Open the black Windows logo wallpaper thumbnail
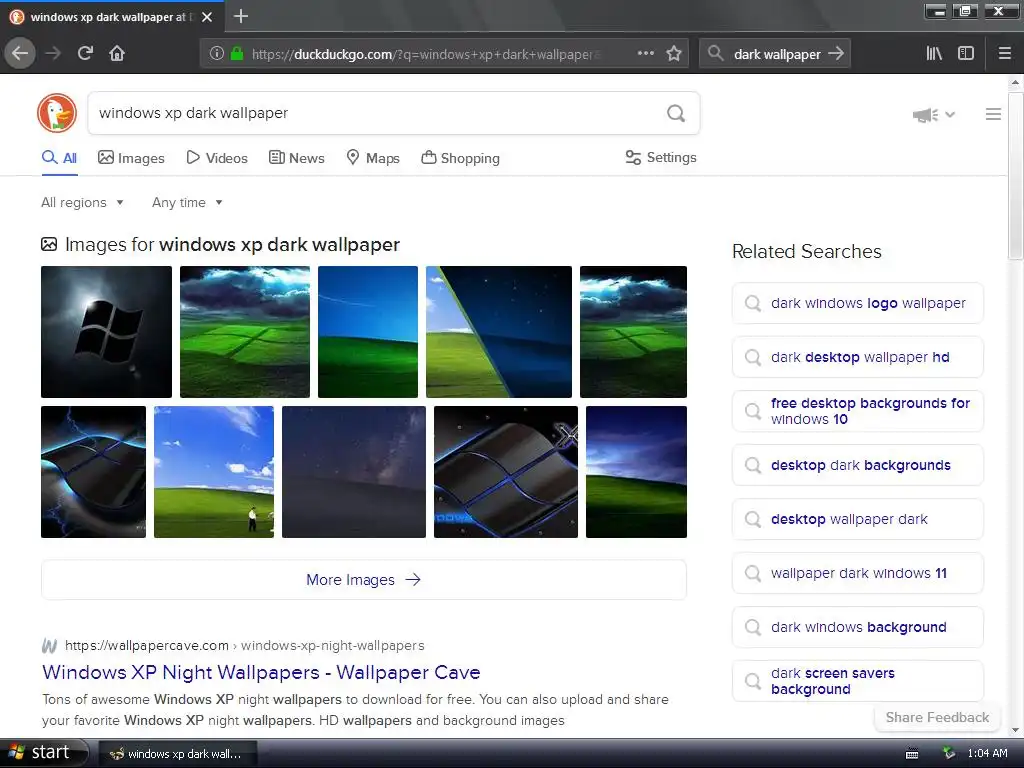Viewport: 1024px width, 768px height. (x=106, y=332)
